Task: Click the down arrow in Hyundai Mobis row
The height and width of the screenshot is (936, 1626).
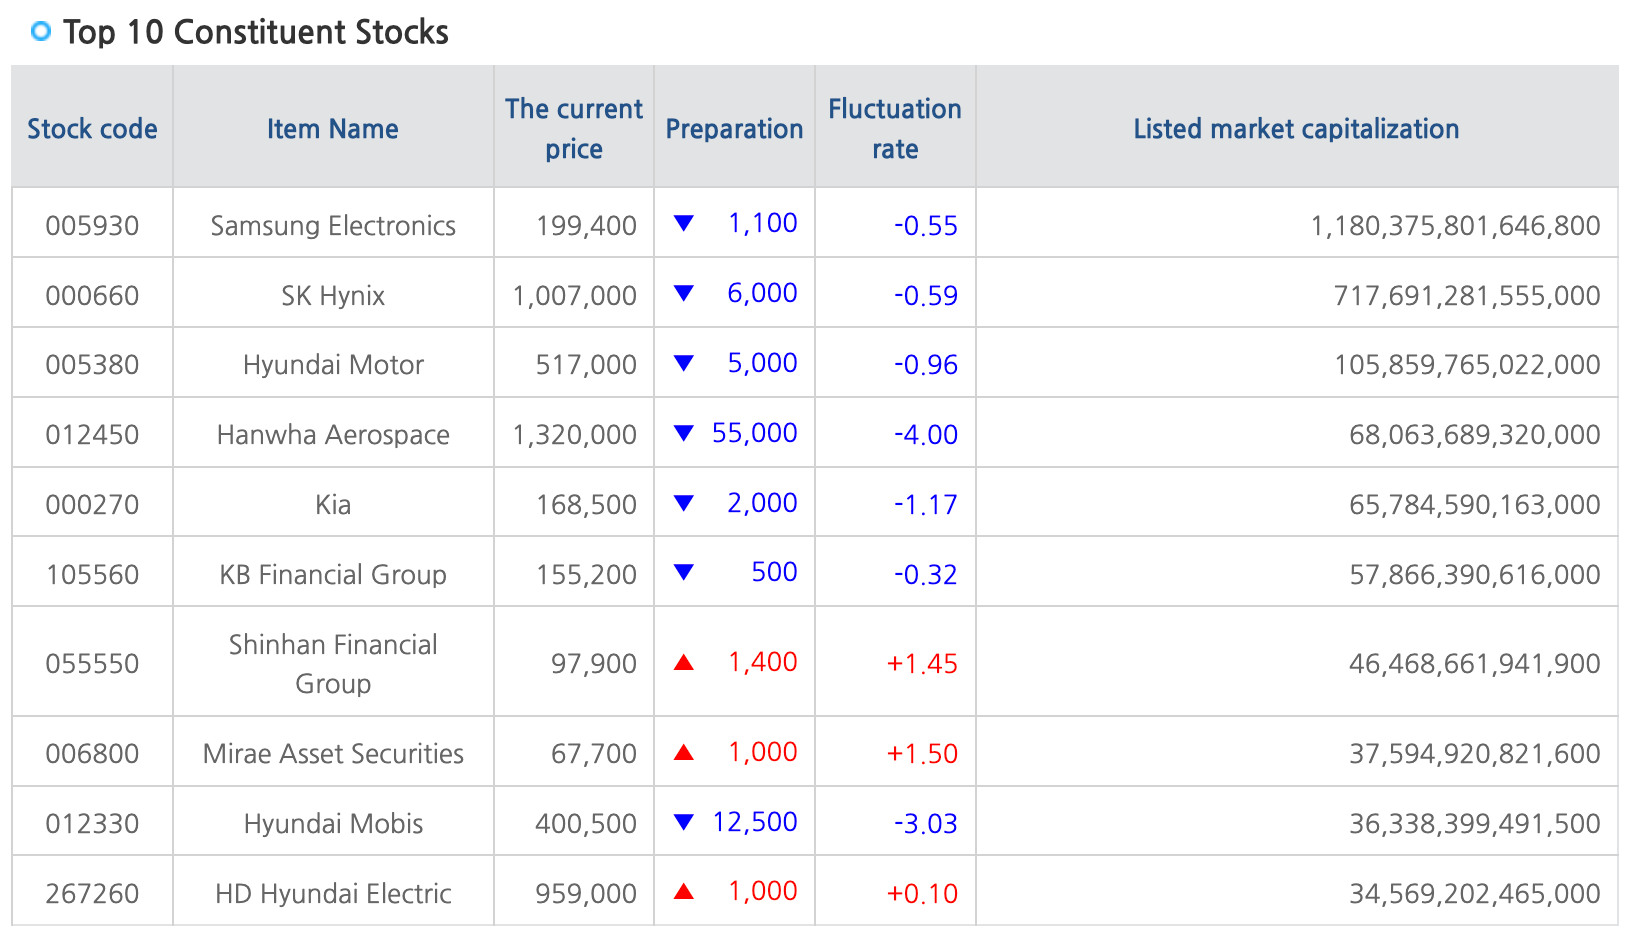Action: pos(684,822)
